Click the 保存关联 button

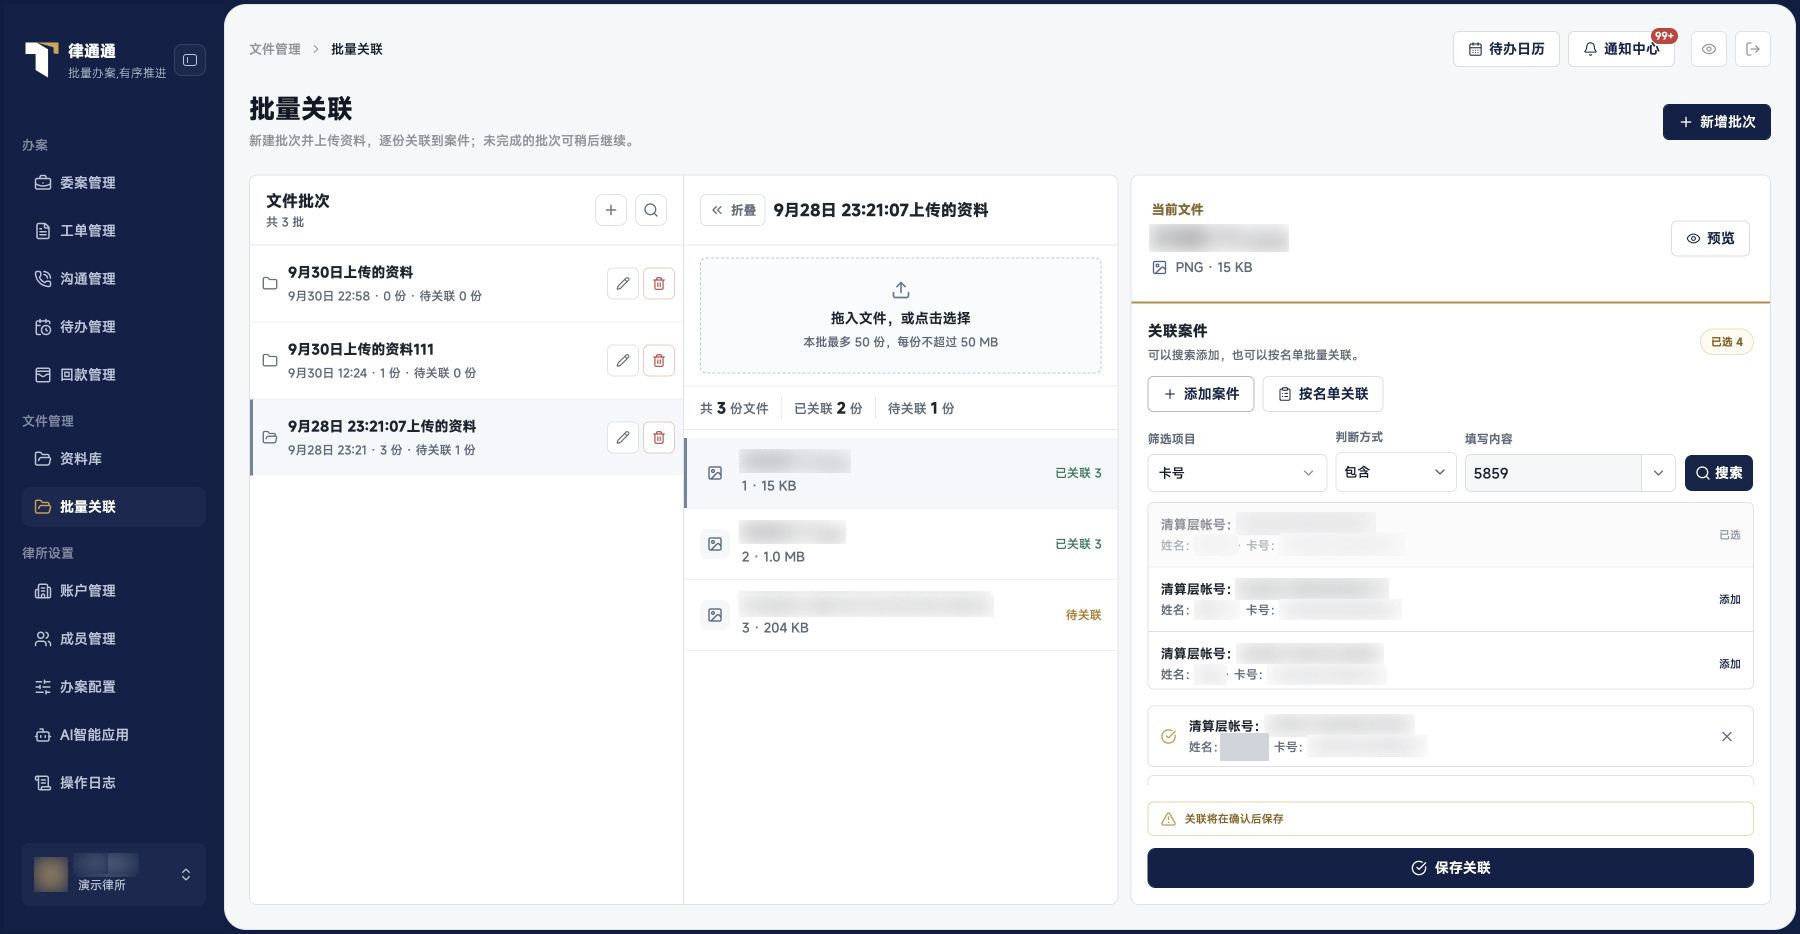pos(1450,868)
